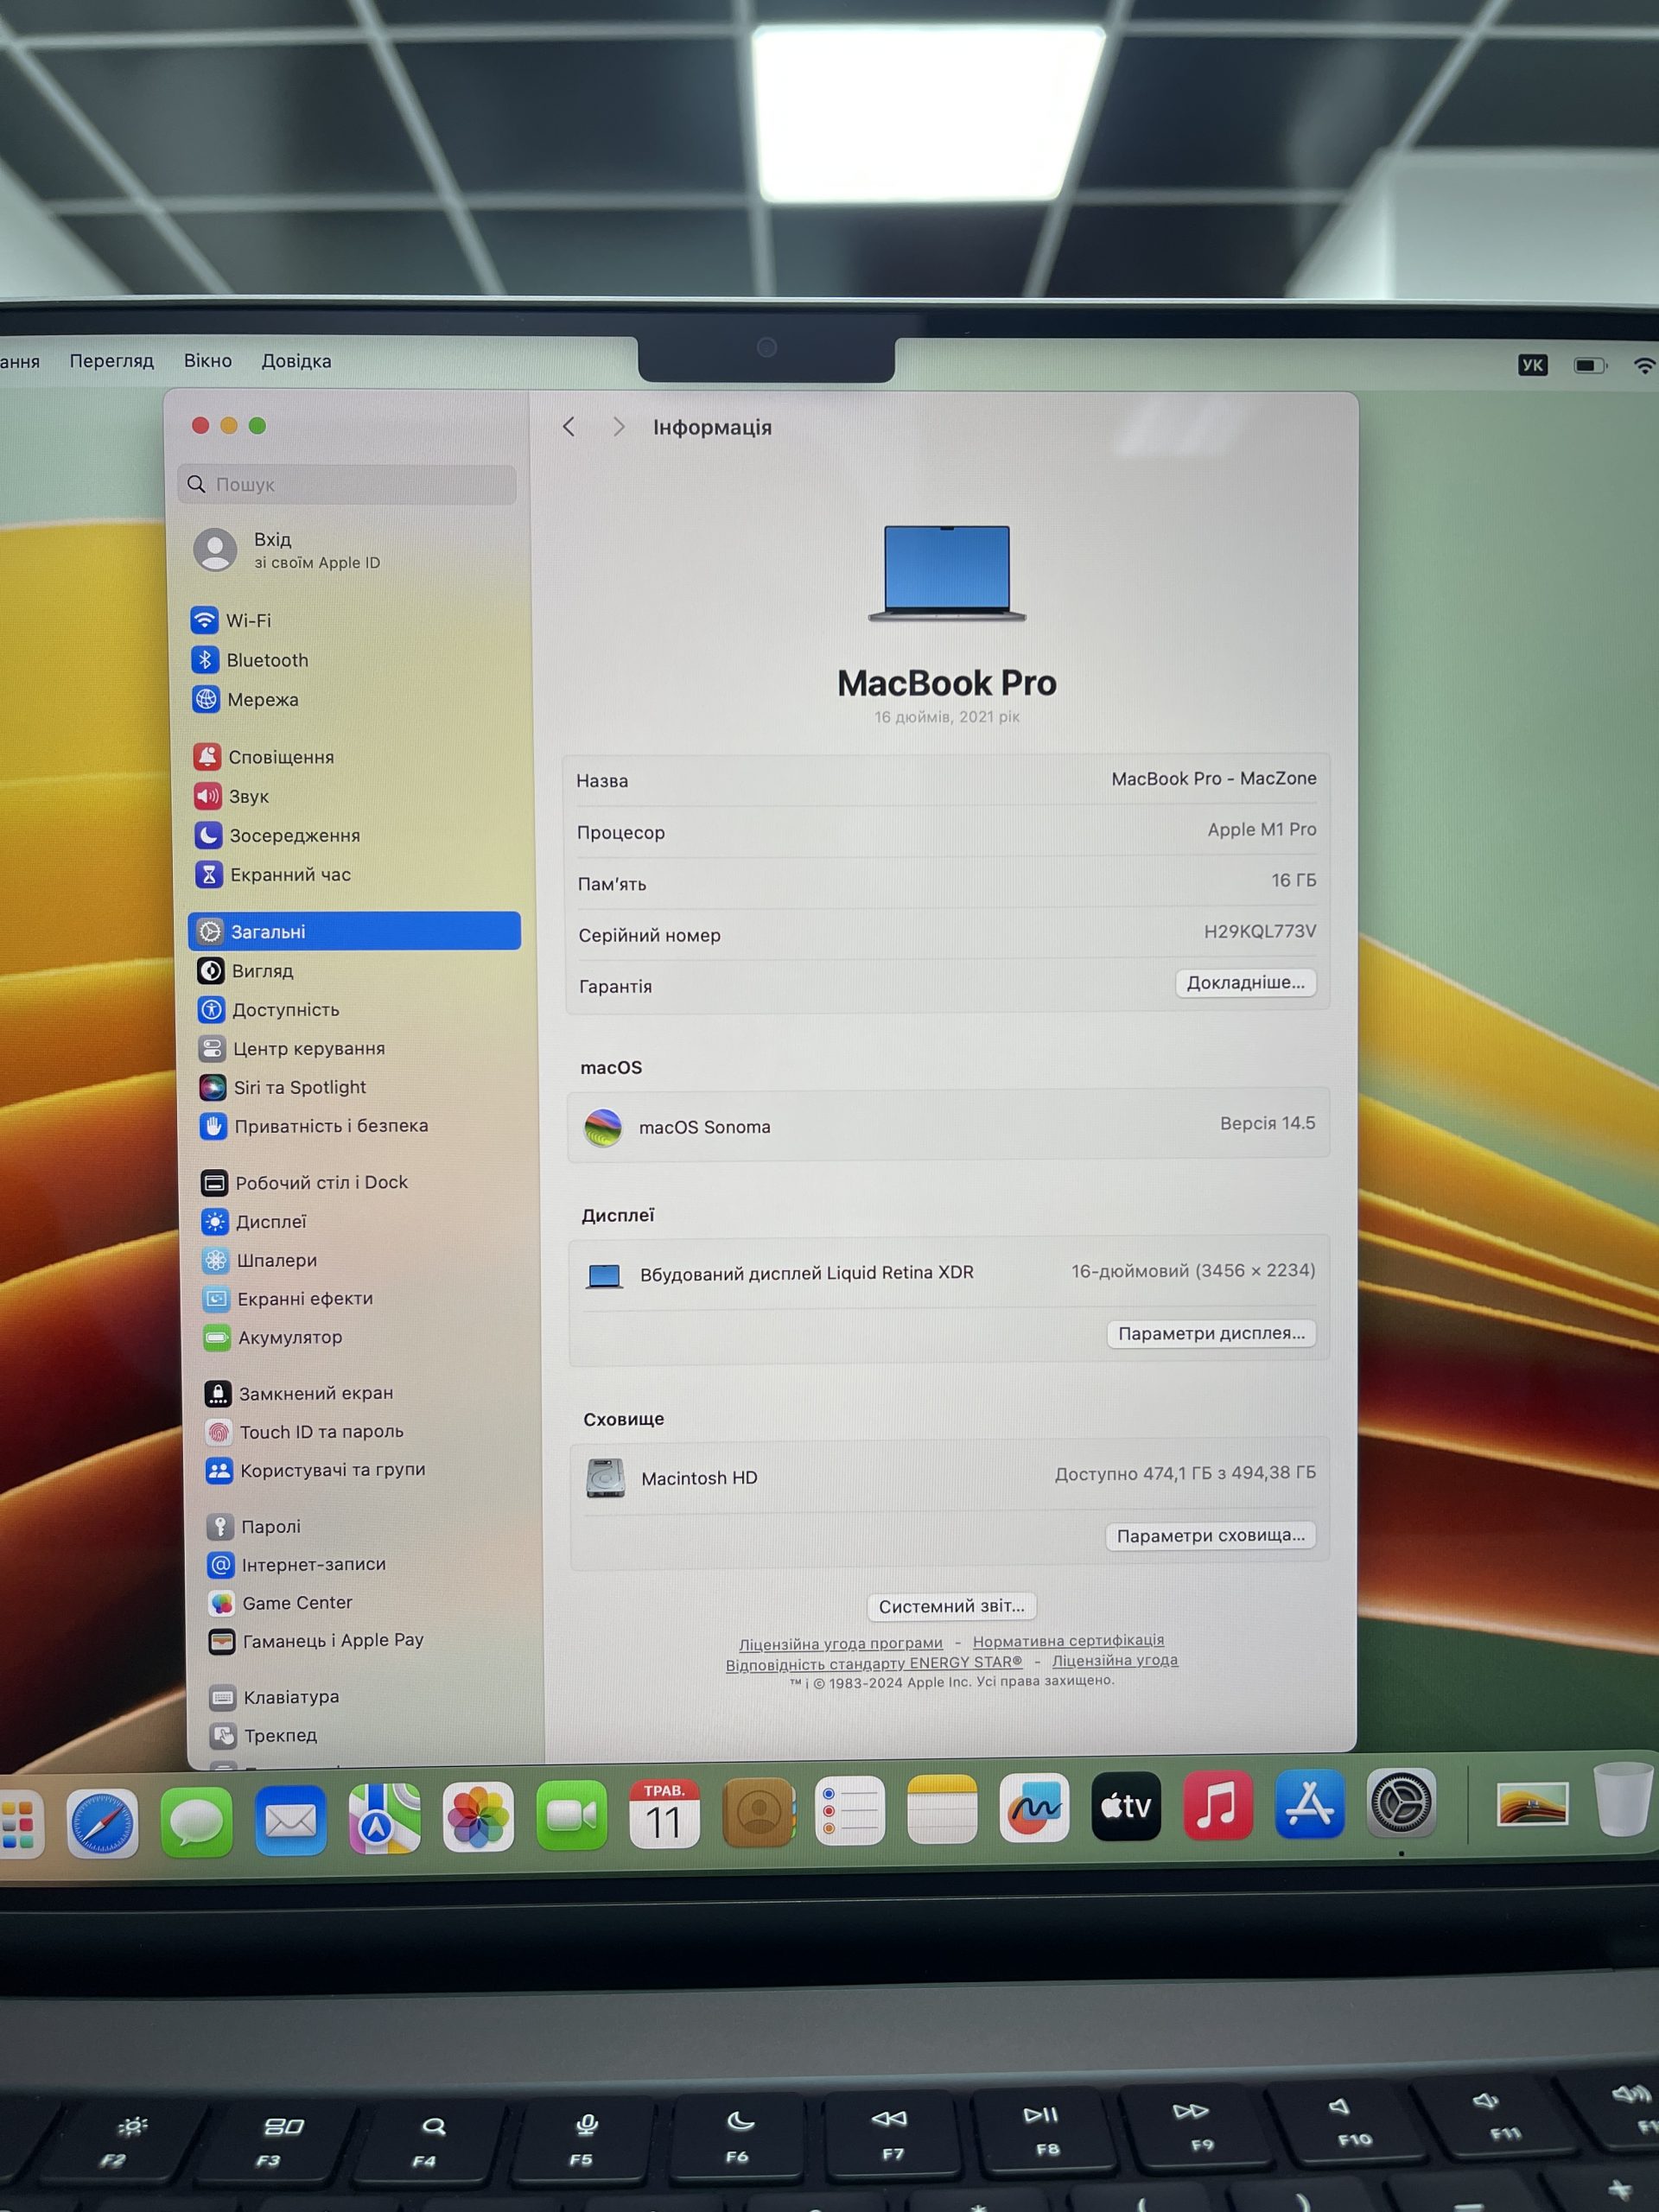Click Параметри сховища button
Image resolution: width=1659 pixels, height=2212 pixels.
pyautogui.click(x=1210, y=1536)
